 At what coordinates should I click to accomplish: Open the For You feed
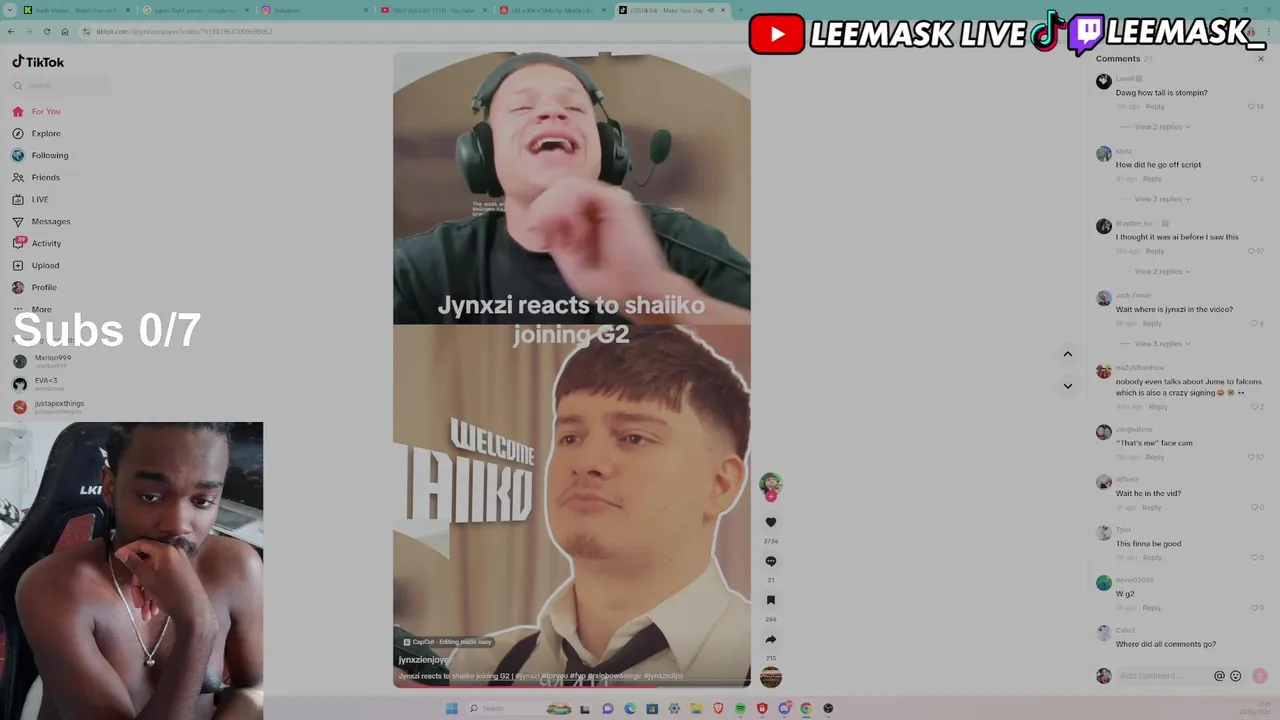point(37,111)
